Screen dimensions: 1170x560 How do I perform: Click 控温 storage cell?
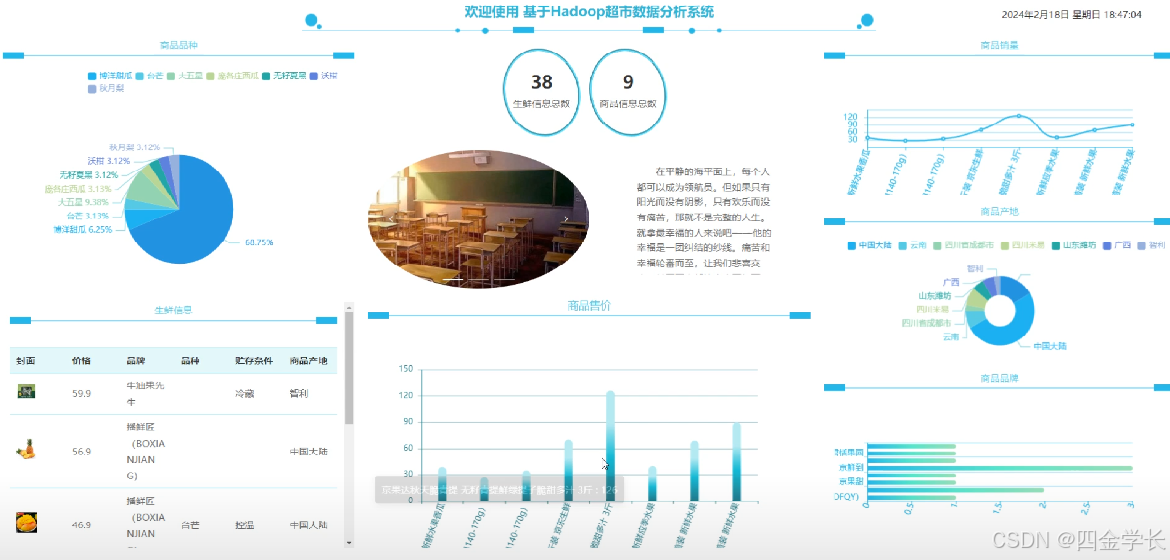pyautogui.click(x=245, y=525)
